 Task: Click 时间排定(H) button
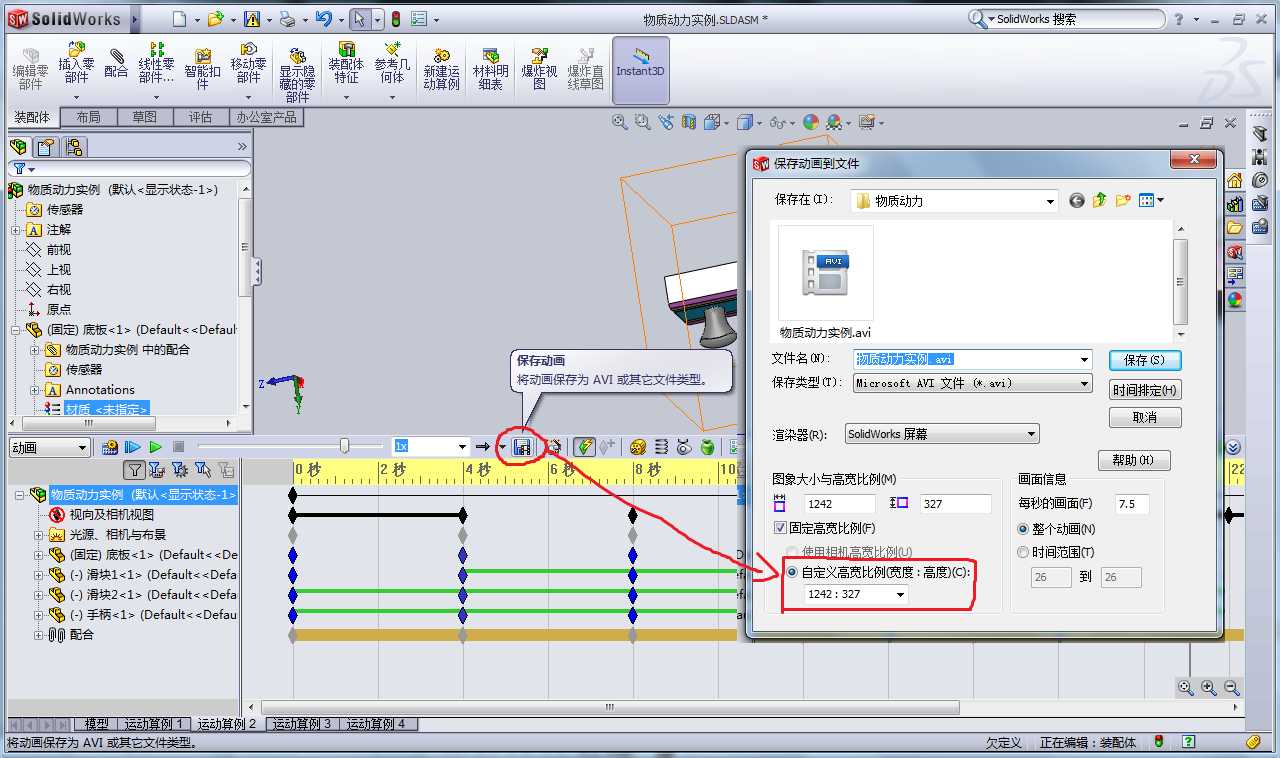coord(1145,389)
